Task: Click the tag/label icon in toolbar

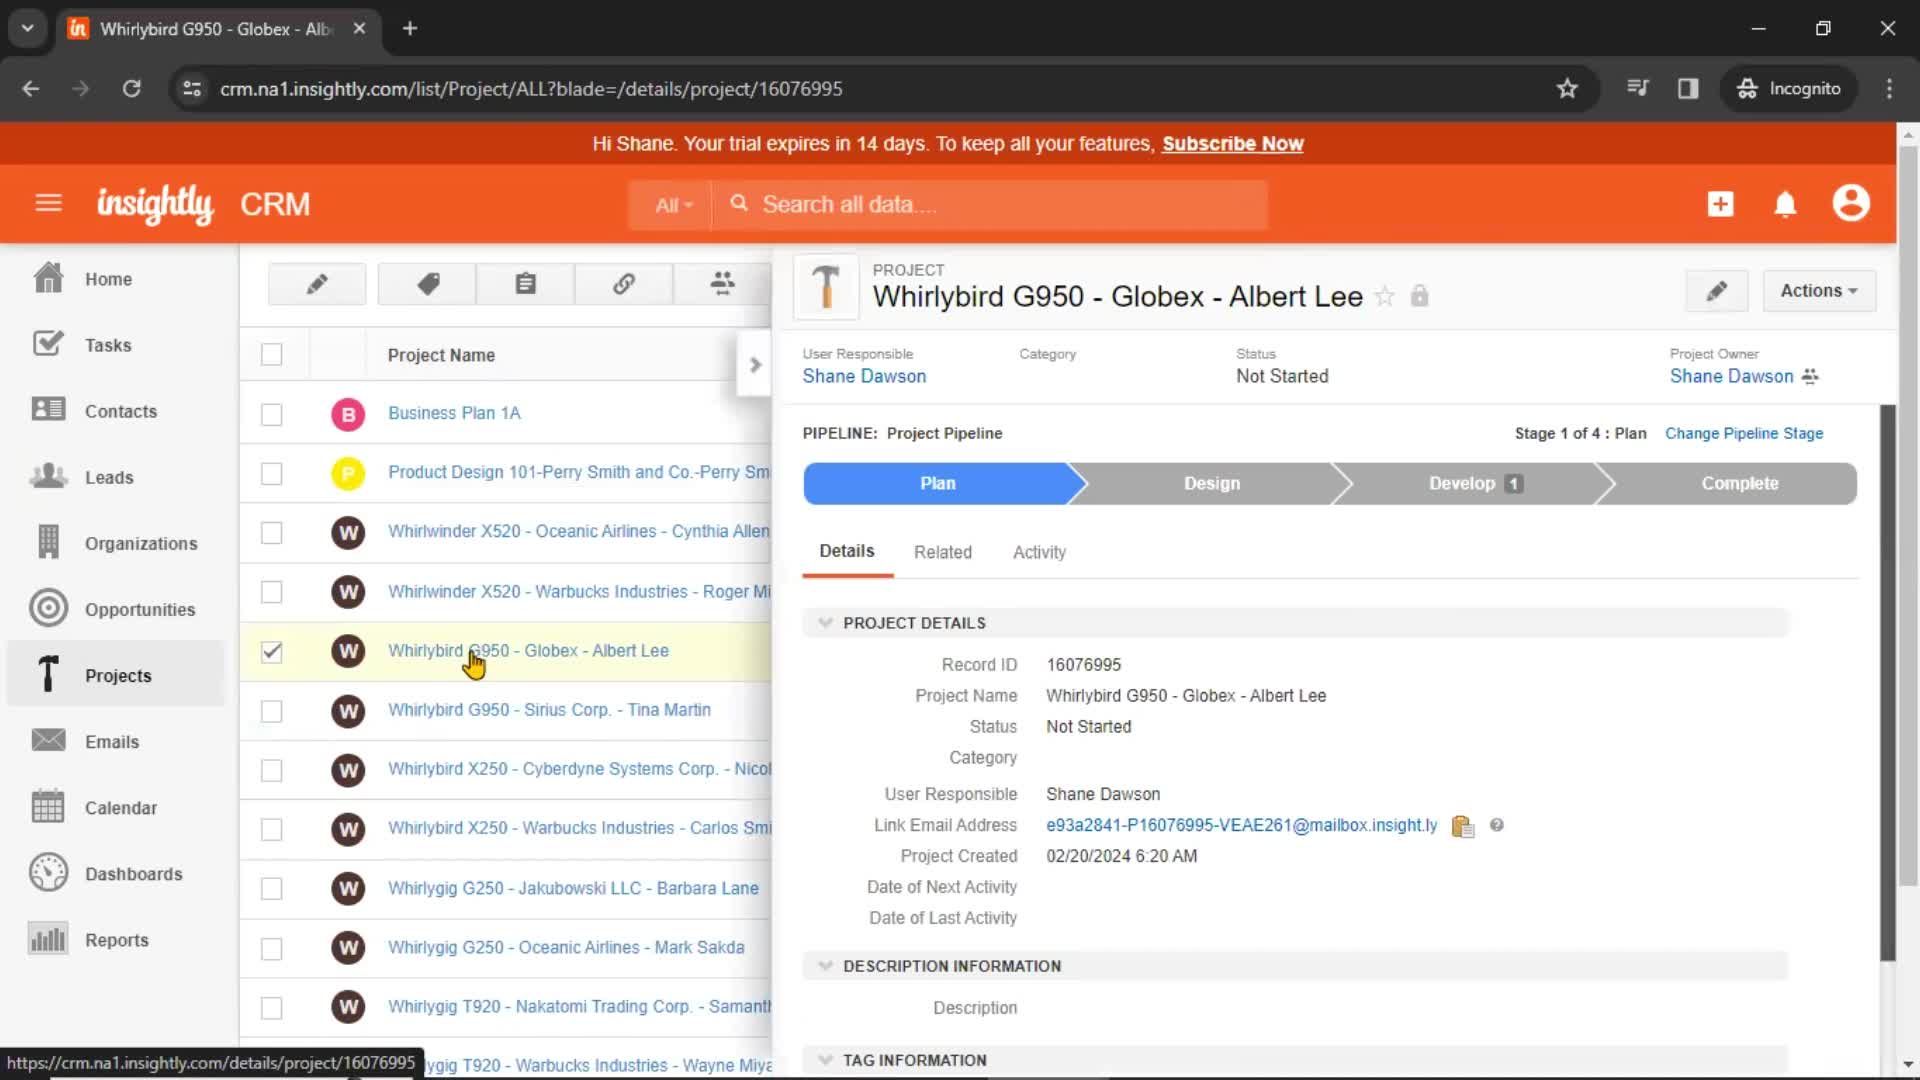Action: (427, 284)
